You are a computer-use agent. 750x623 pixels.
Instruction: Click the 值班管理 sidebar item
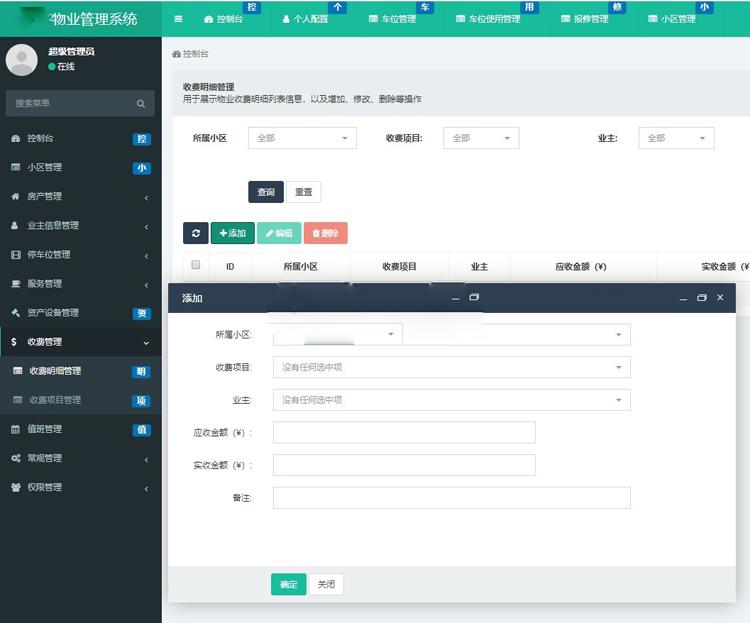44,429
